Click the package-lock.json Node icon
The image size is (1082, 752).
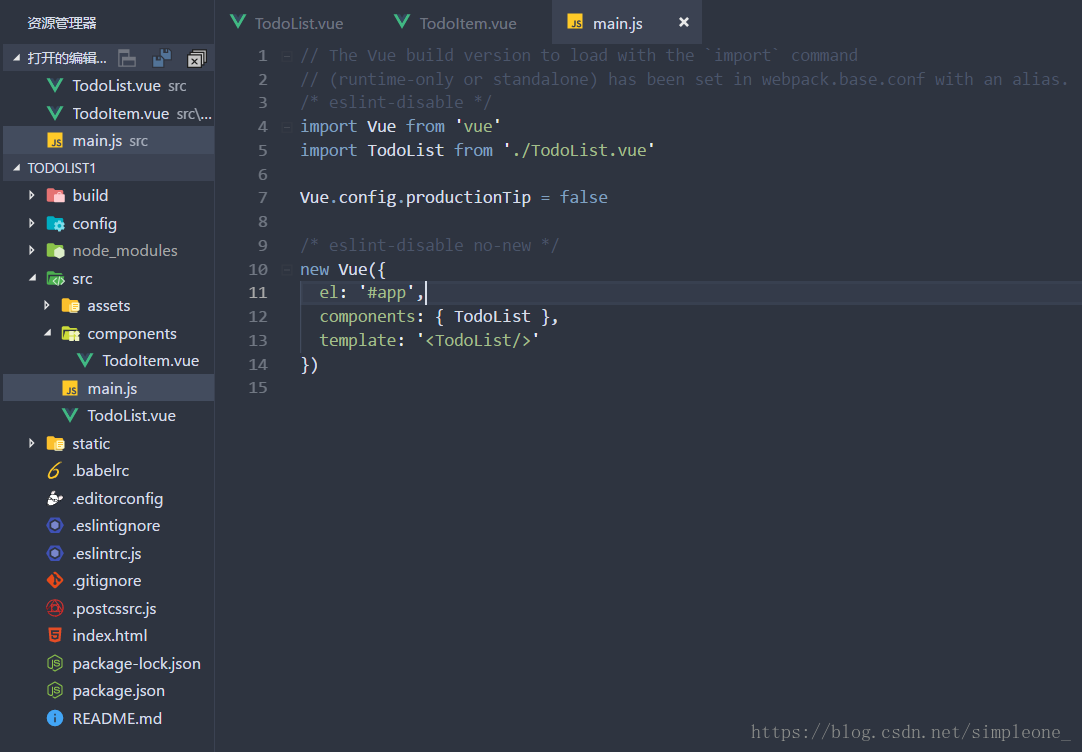(55, 664)
